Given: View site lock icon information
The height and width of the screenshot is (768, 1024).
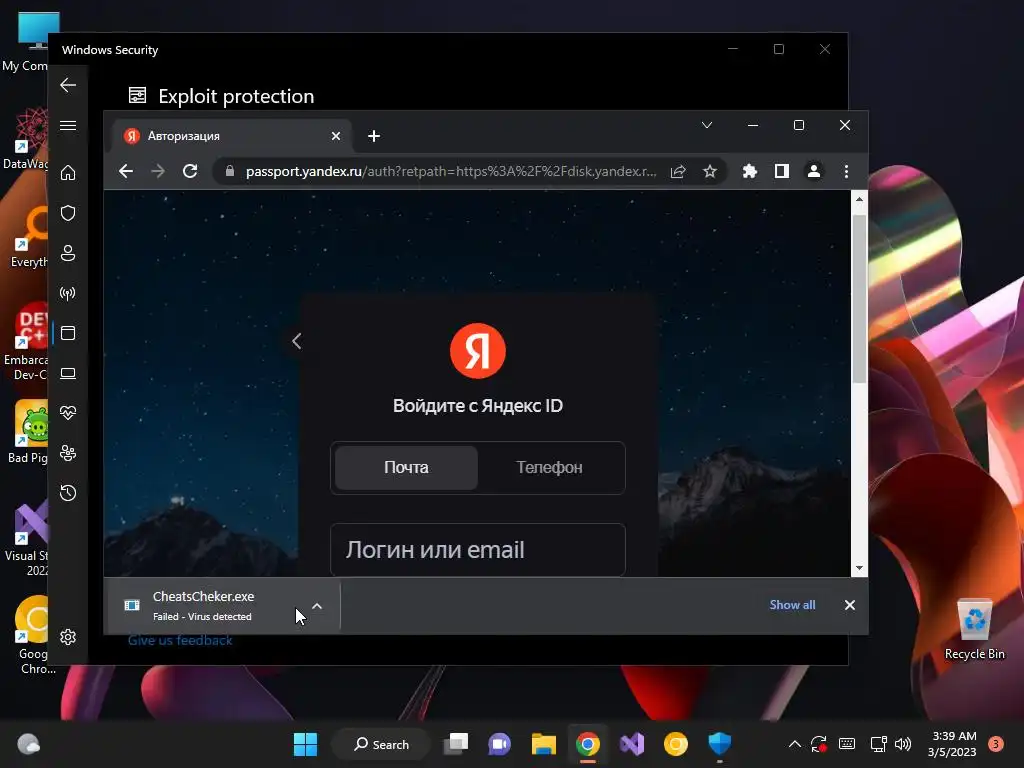Looking at the screenshot, I should coord(229,171).
